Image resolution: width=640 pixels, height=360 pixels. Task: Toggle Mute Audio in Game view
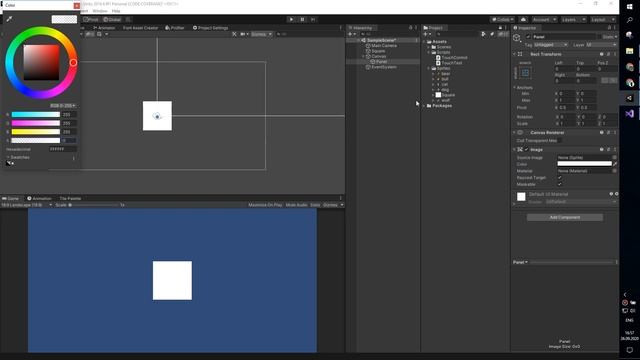click(296, 205)
